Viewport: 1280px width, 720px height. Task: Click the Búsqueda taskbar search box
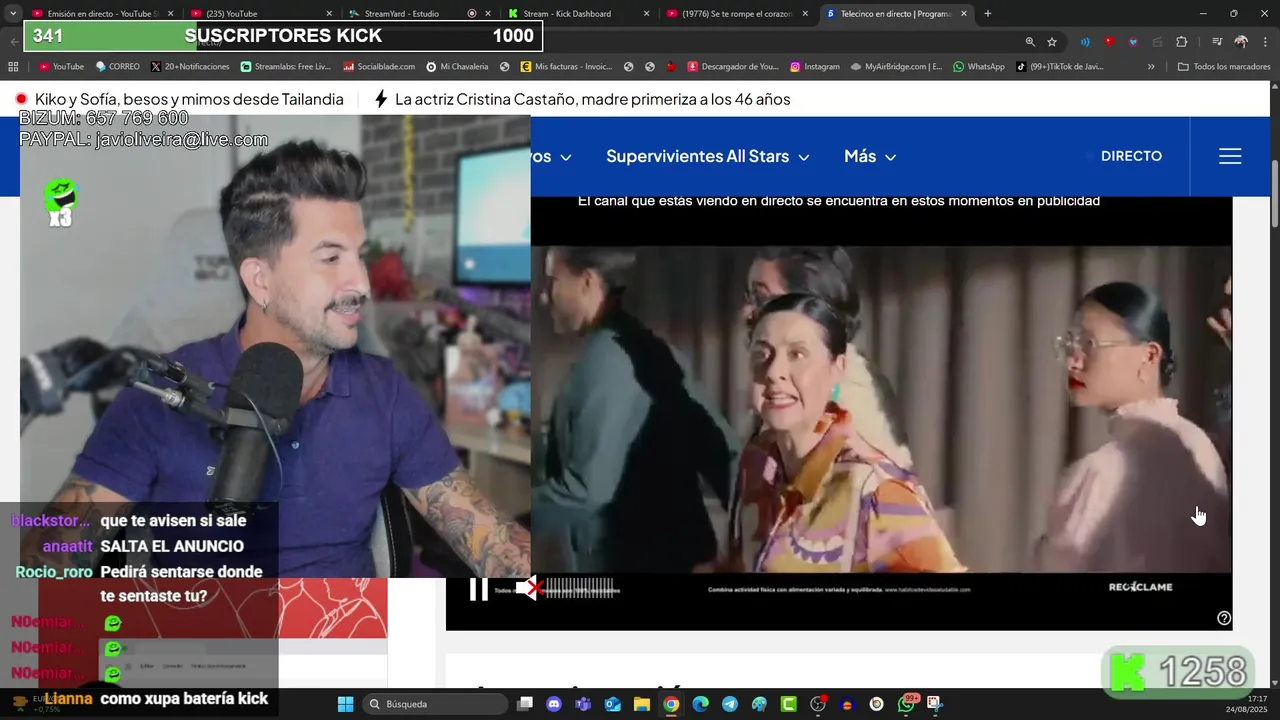(434, 704)
